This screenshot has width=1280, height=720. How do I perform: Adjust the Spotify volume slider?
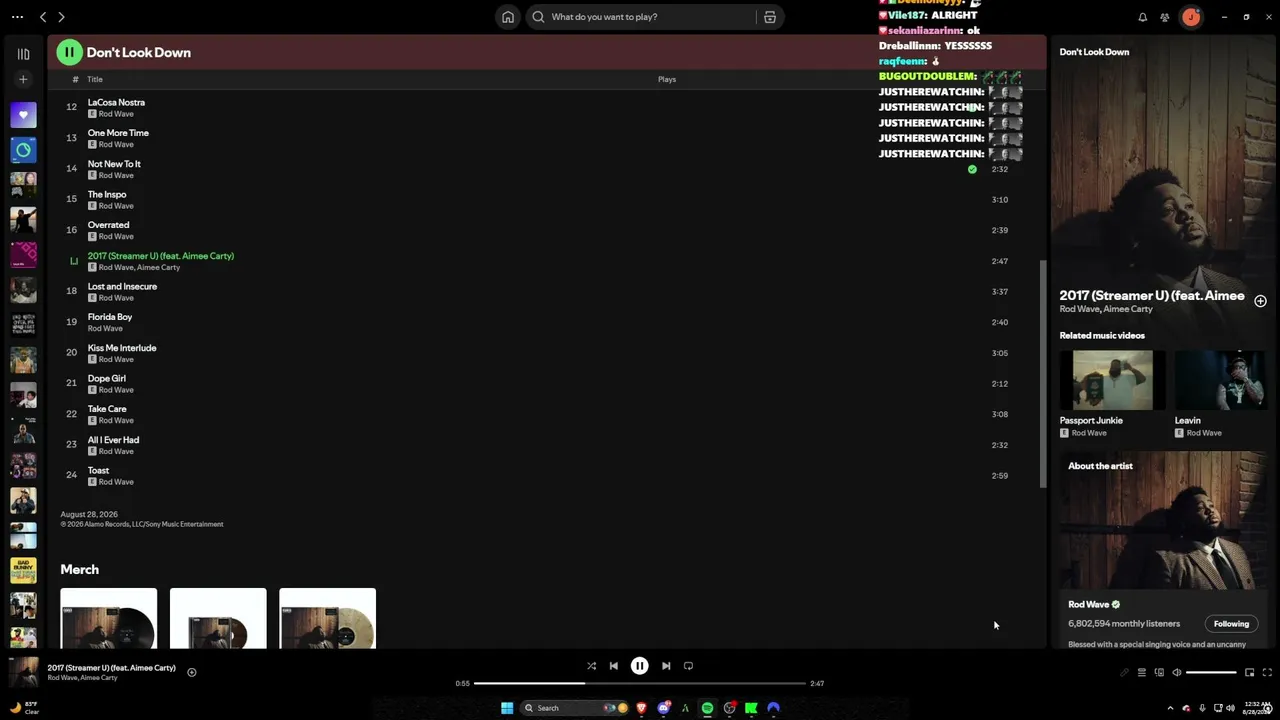[1211, 673]
